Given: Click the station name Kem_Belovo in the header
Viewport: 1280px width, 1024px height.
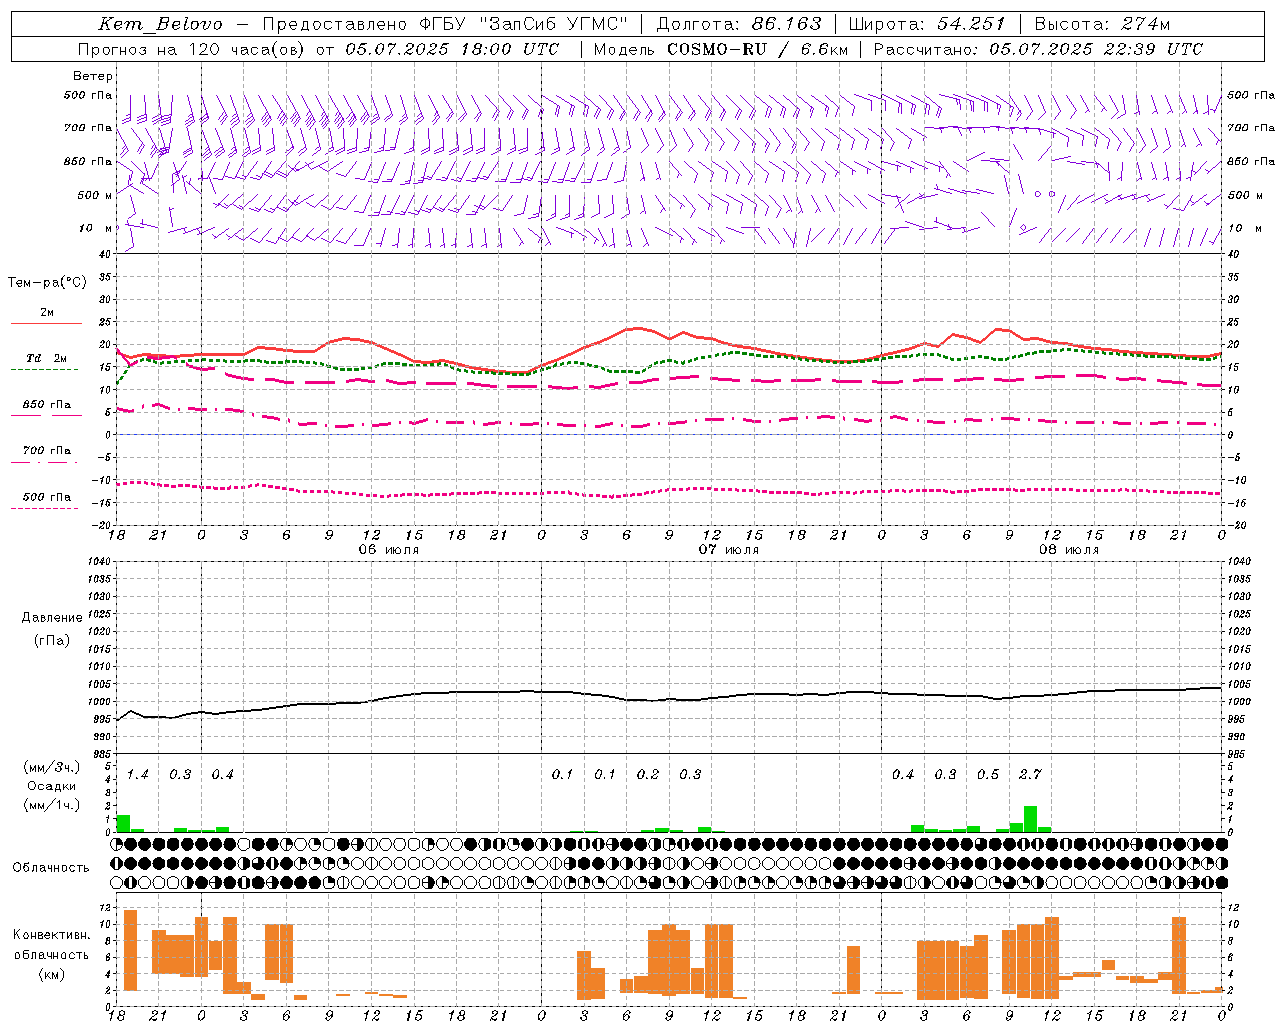Looking at the screenshot, I should (x=161, y=24).
